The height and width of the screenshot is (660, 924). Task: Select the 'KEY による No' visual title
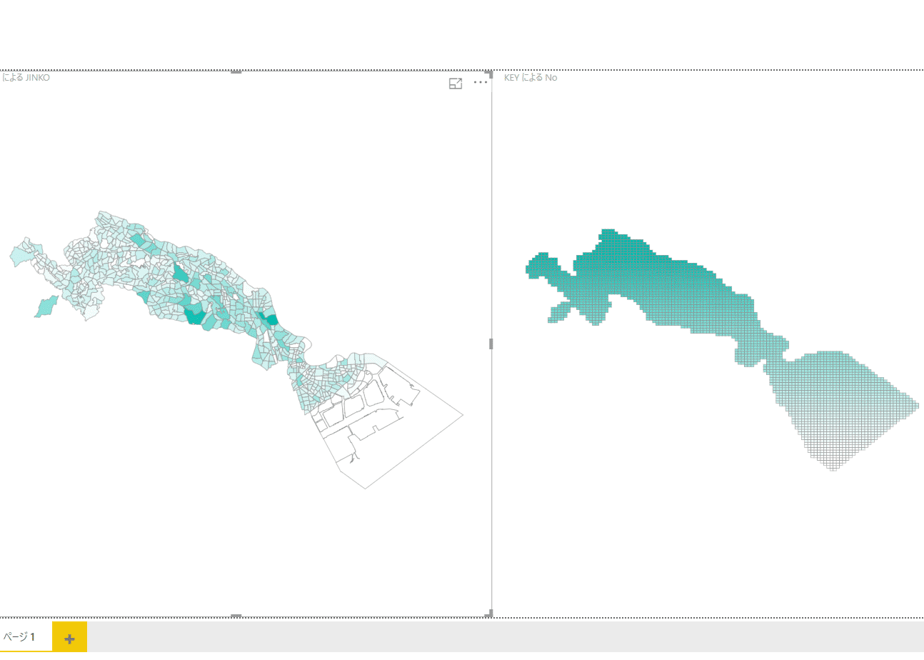pos(530,78)
